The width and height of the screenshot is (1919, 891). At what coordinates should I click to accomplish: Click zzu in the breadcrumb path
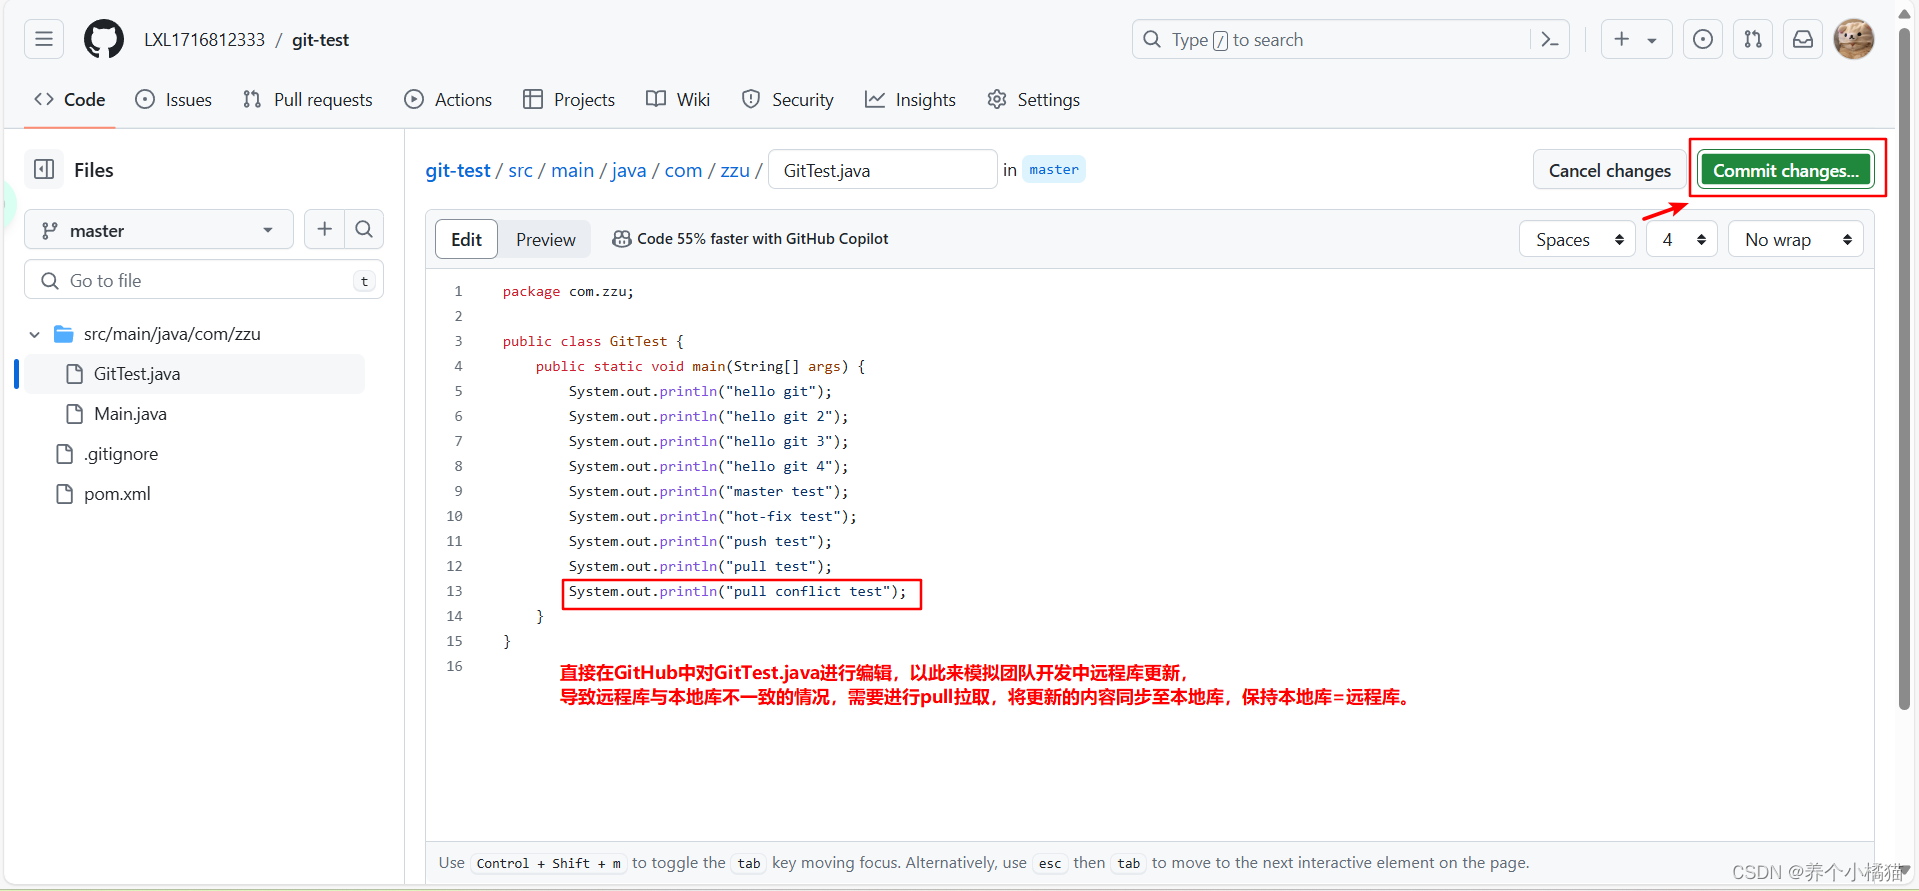click(x=735, y=170)
